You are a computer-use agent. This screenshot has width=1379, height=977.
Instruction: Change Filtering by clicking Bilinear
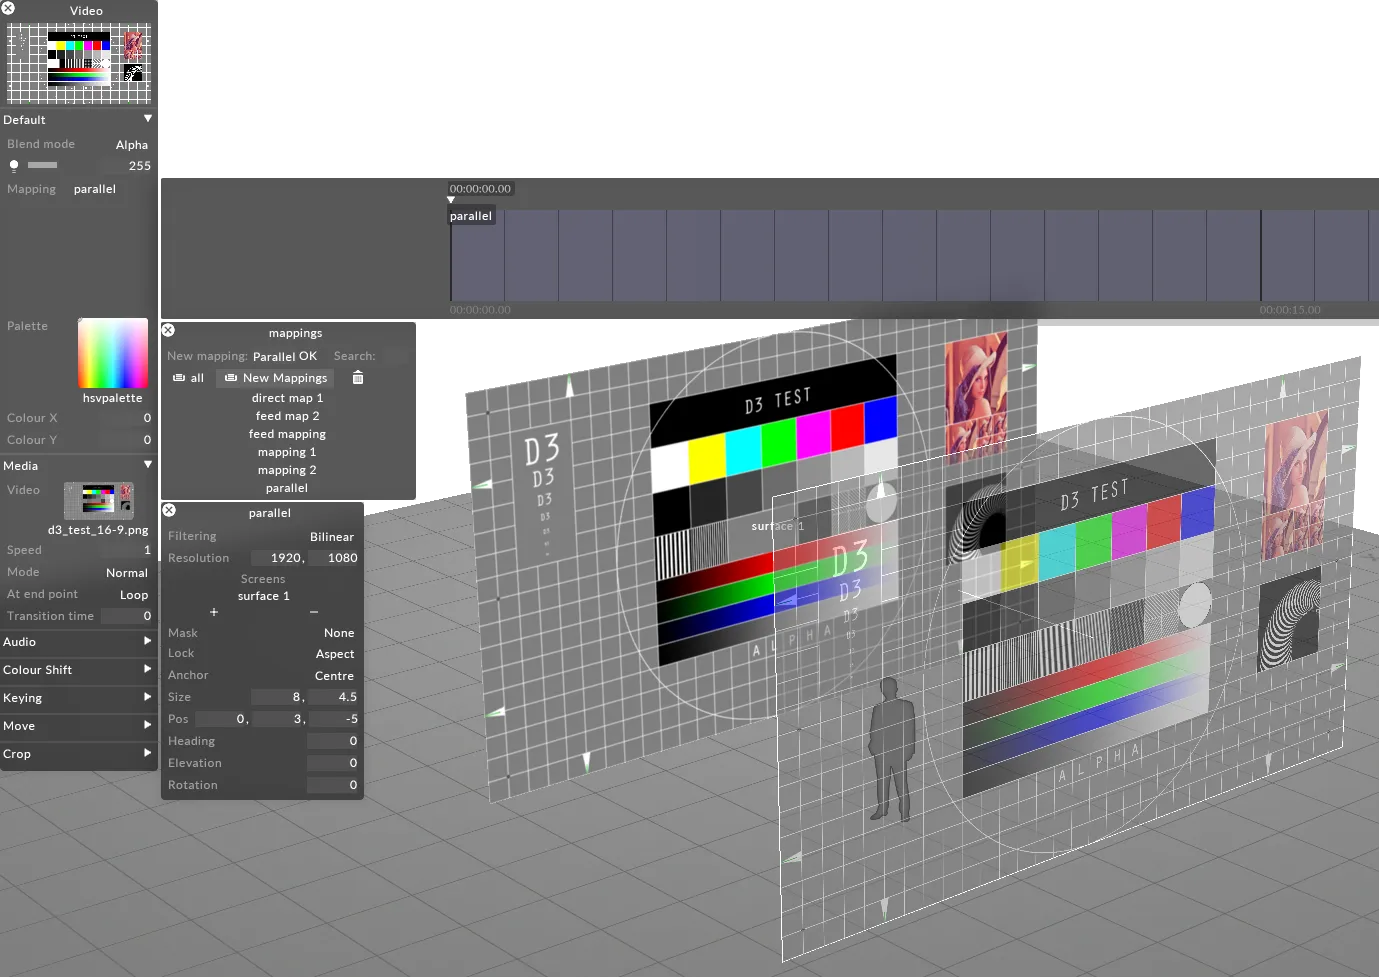tap(331, 536)
